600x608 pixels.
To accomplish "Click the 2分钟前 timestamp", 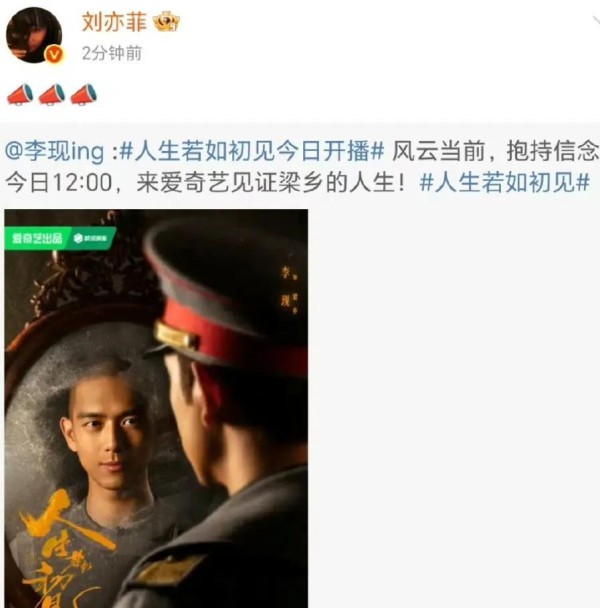I will click(x=112, y=53).
